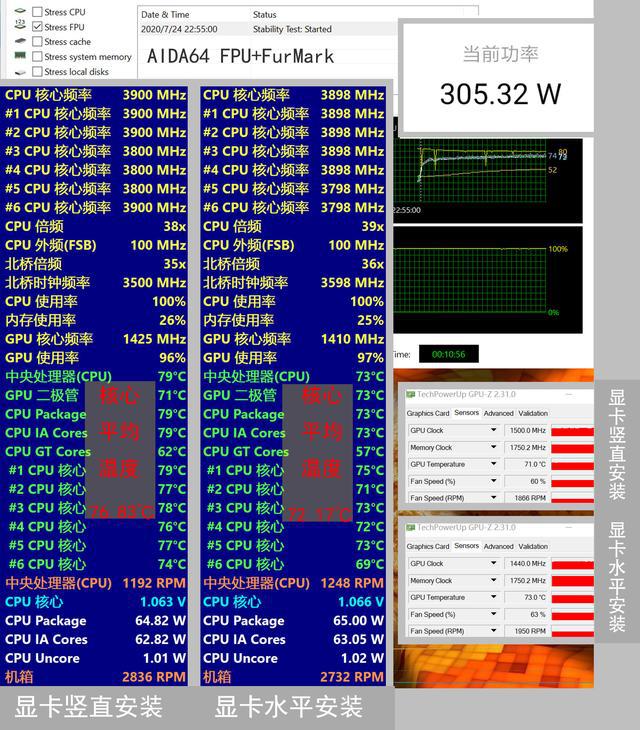The image size is (640, 730).
Task: Uncheck the Stress FPU checkbox
Action: click(37, 27)
